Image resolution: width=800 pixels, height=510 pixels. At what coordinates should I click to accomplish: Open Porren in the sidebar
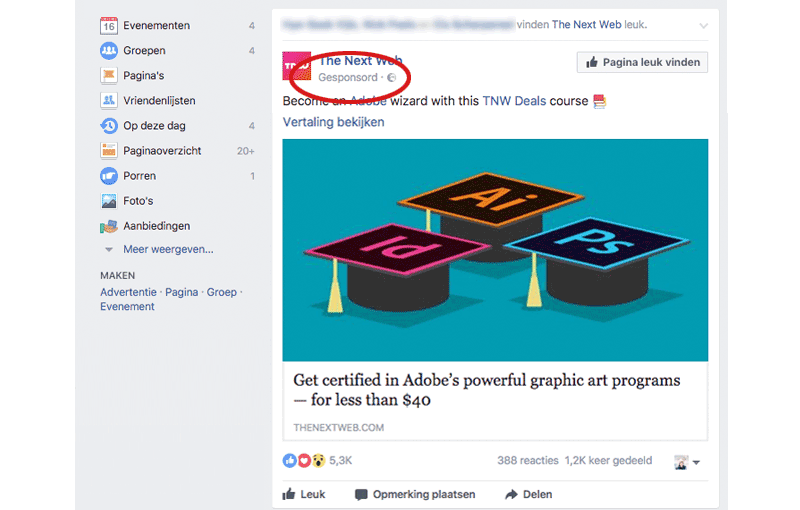tap(140, 176)
